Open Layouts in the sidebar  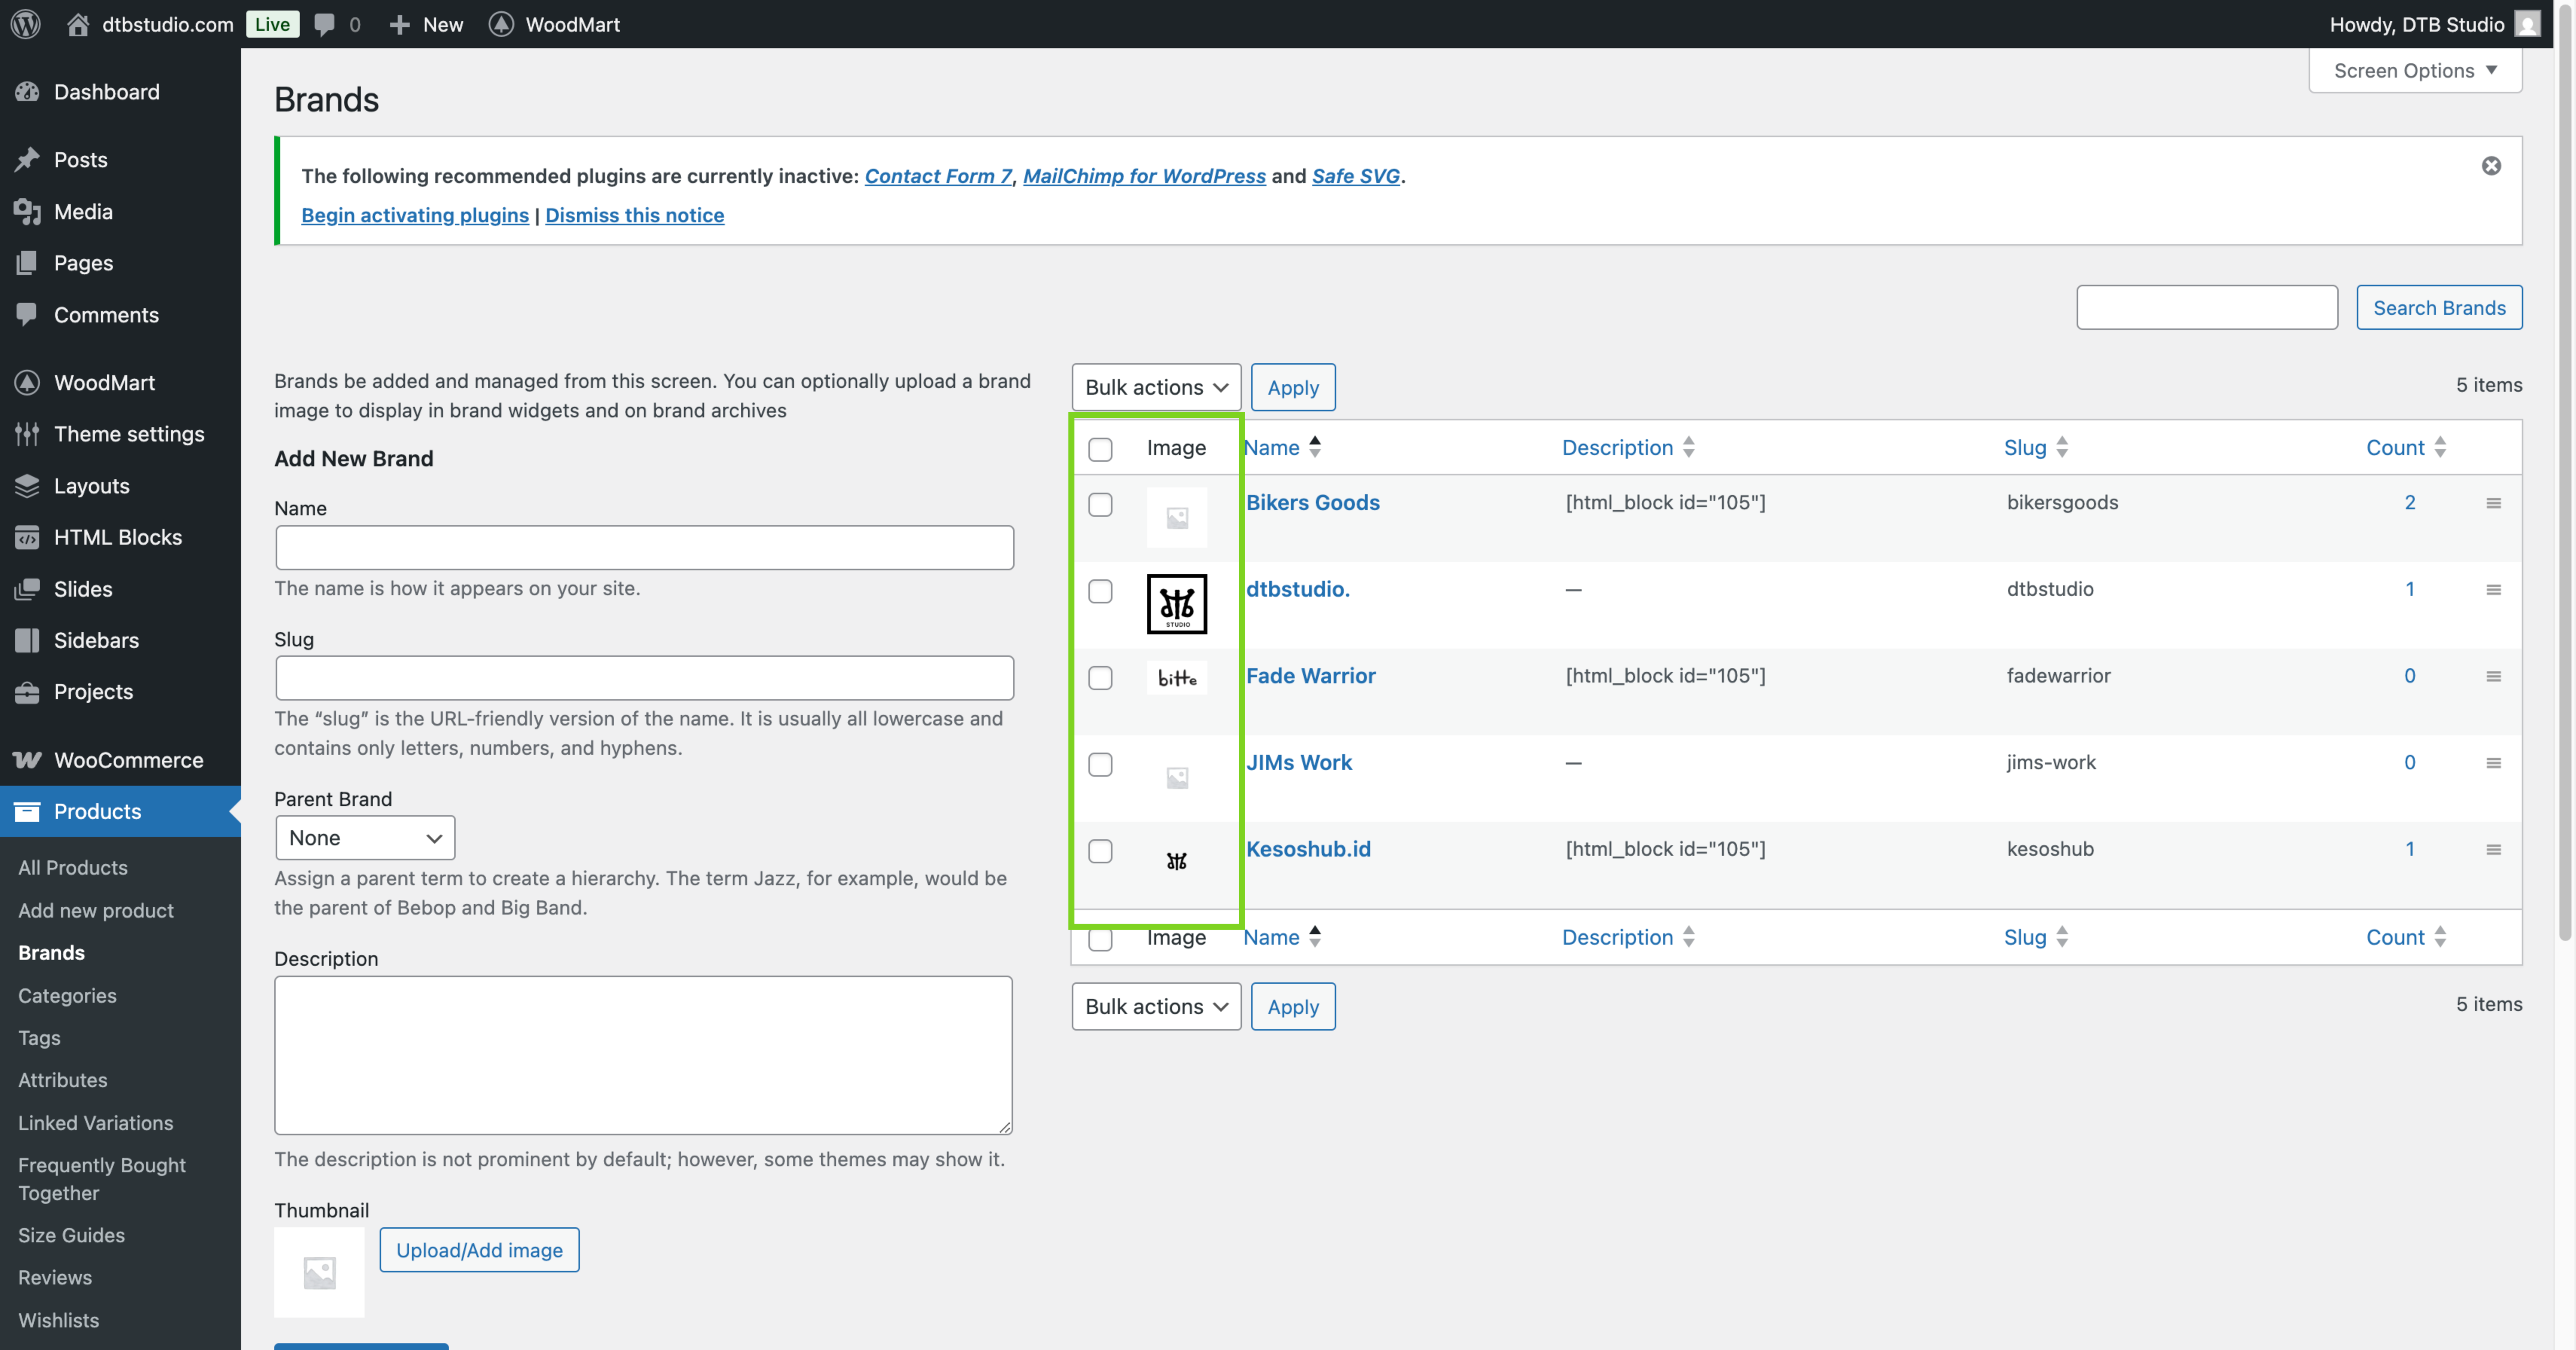(x=120, y=486)
